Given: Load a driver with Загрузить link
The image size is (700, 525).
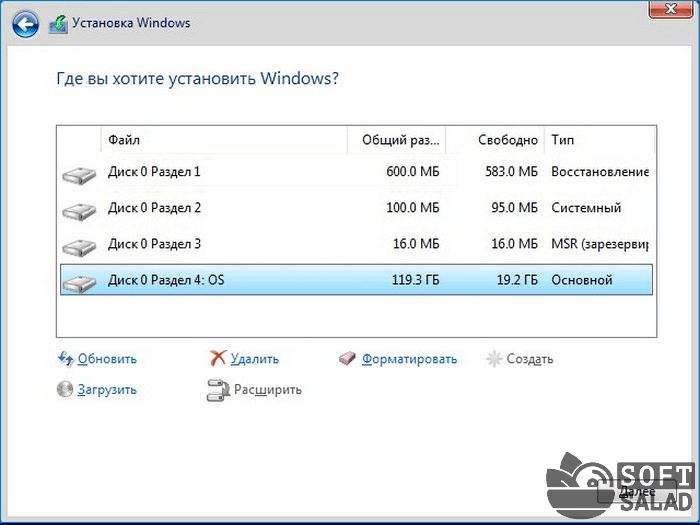Looking at the screenshot, I should [x=107, y=390].
